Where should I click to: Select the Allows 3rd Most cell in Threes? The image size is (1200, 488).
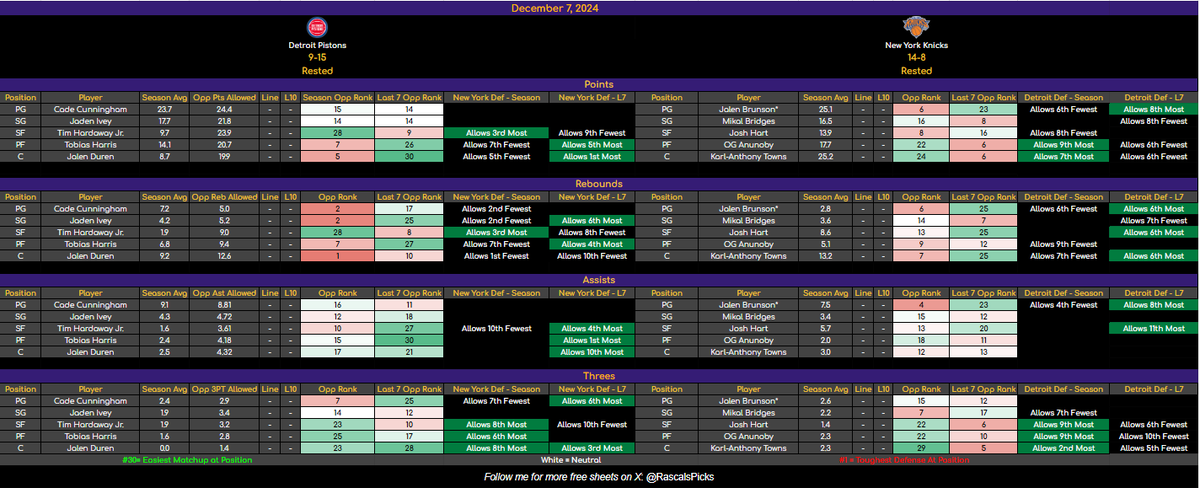[x=592, y=446]
